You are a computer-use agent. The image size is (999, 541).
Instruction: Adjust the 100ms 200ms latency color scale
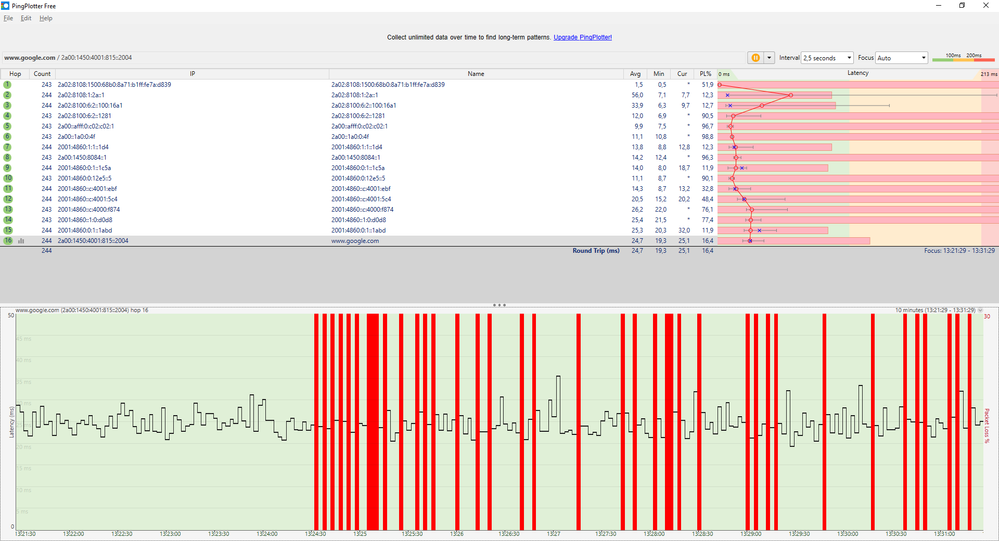click(963, 57)
